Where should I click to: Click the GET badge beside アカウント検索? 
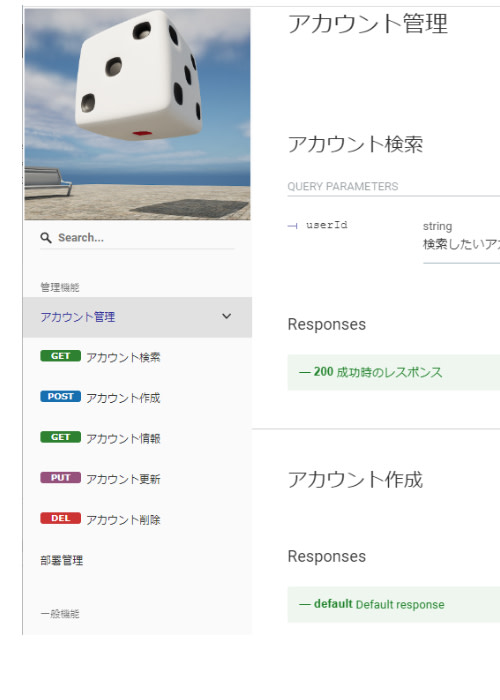coord(60,356)
